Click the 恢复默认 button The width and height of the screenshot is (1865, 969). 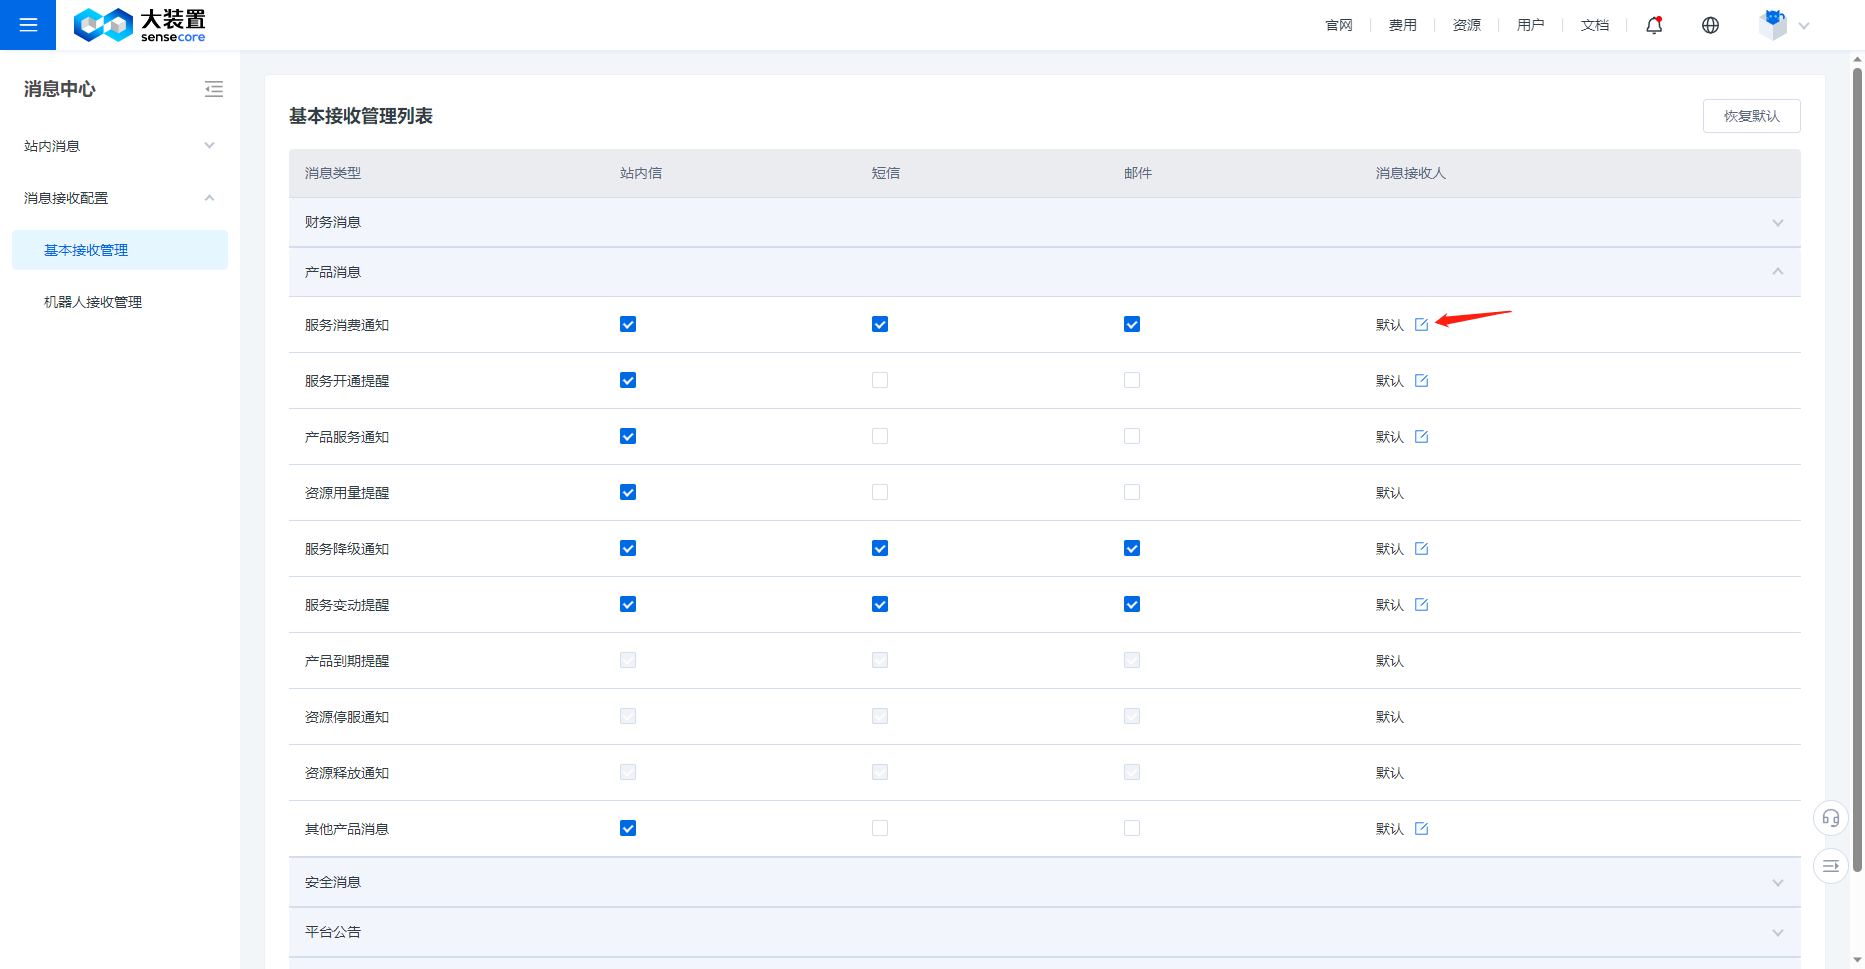1752,116
